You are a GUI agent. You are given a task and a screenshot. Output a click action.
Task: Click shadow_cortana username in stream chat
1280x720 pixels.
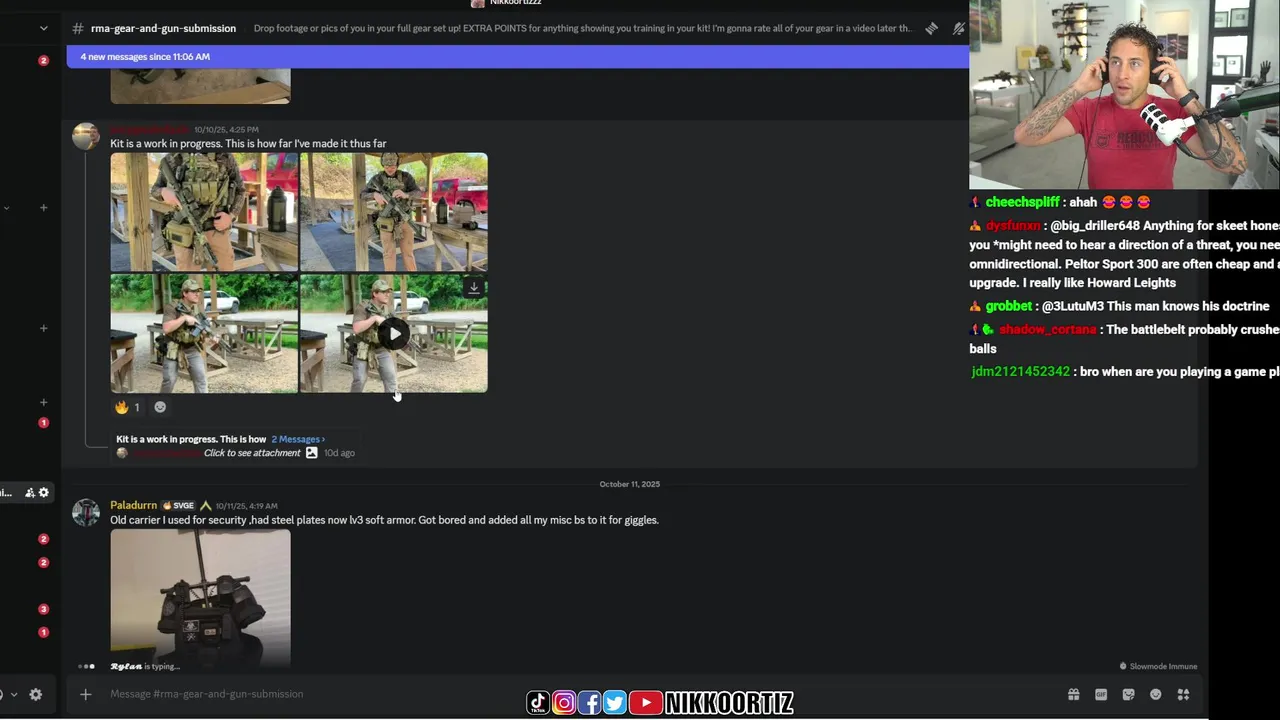pos(1048,330)
